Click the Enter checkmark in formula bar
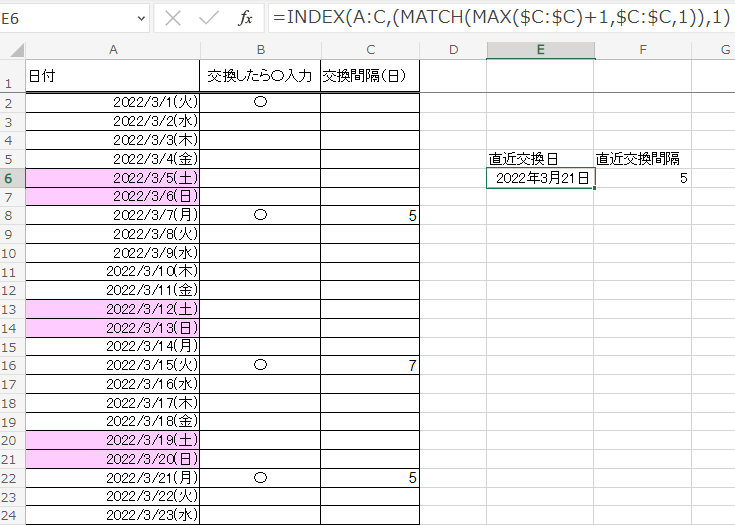Screen dimensions: 735x525 coord(208,18)
